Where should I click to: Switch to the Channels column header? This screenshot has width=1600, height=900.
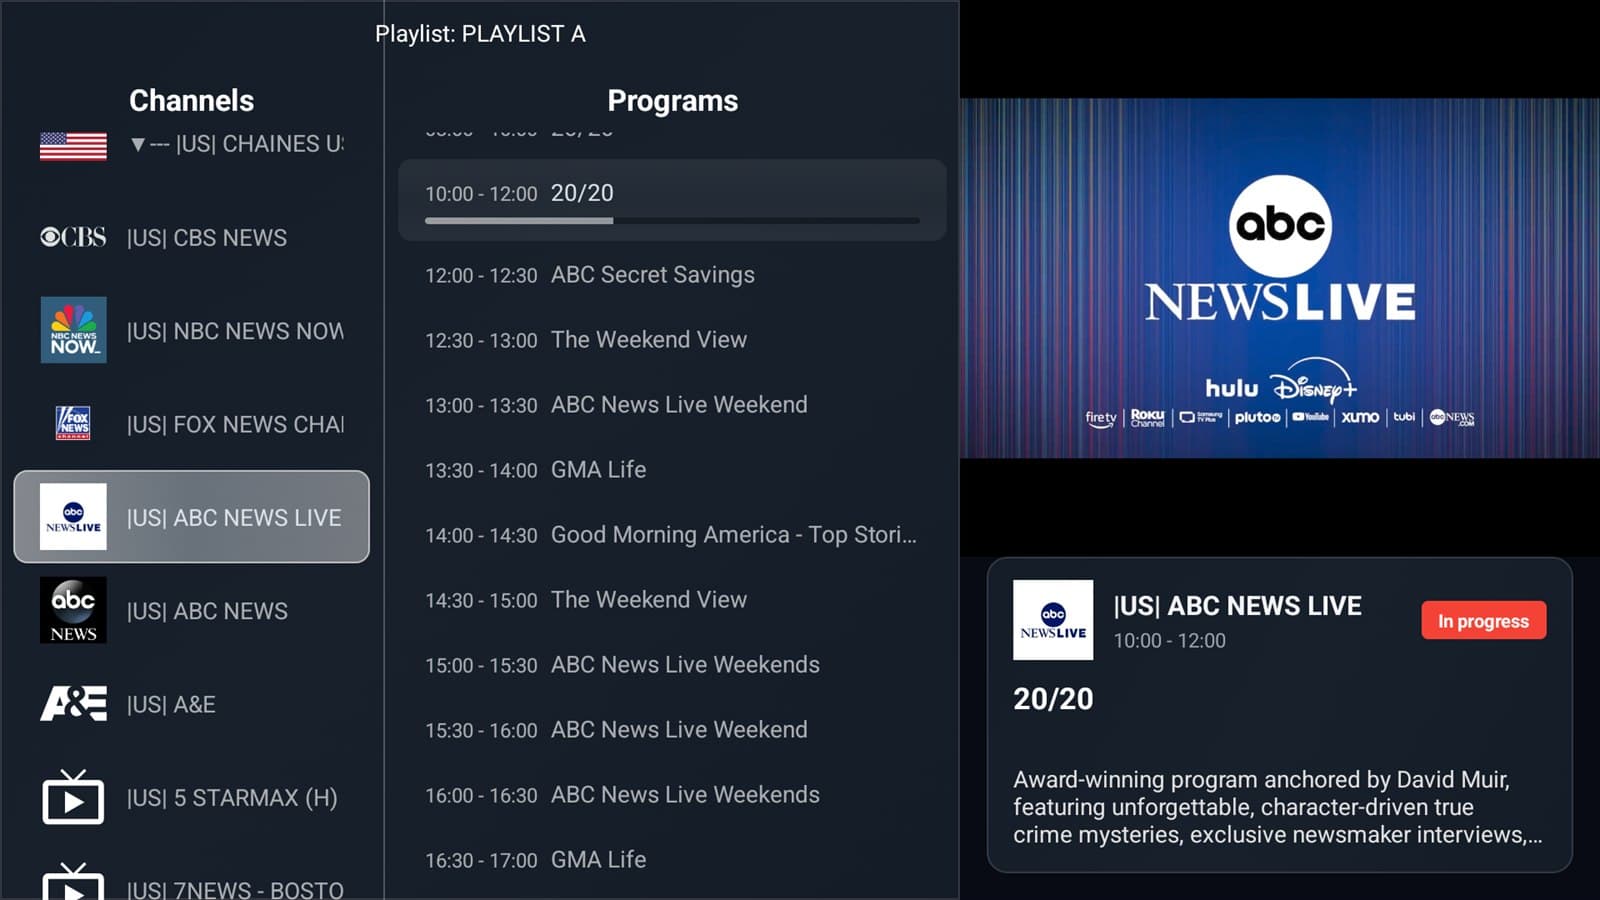(x=191, y=100)
